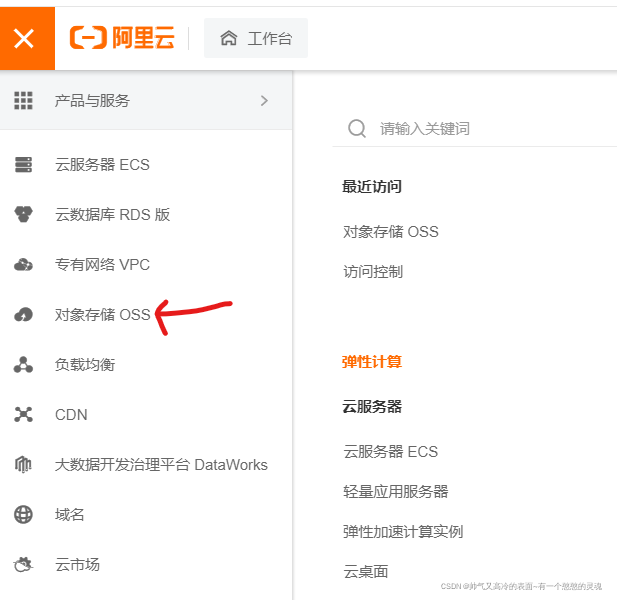This screenshot has height=600, width=617.
Task: Open 专有网络 VPC in the sidebar
Action: (102, 264)
